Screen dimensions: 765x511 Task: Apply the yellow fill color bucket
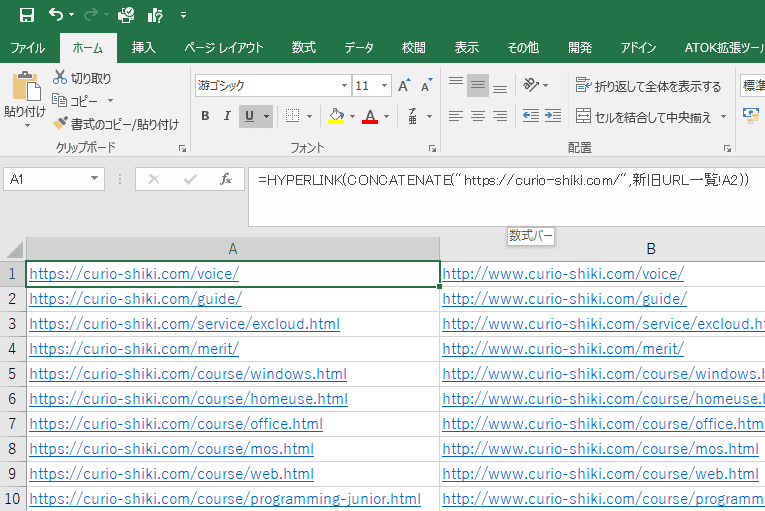tap(336, 117)
